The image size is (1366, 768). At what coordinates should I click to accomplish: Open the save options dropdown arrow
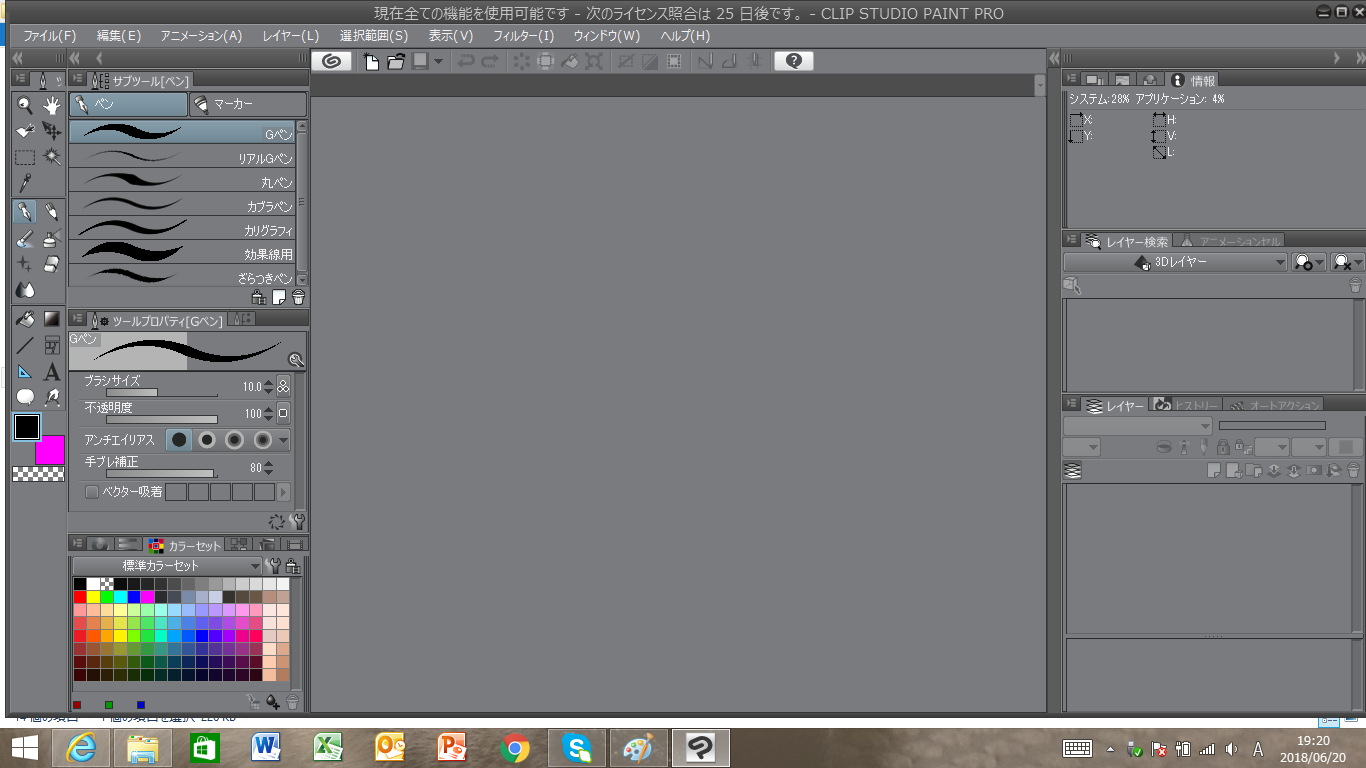[438, 61]
